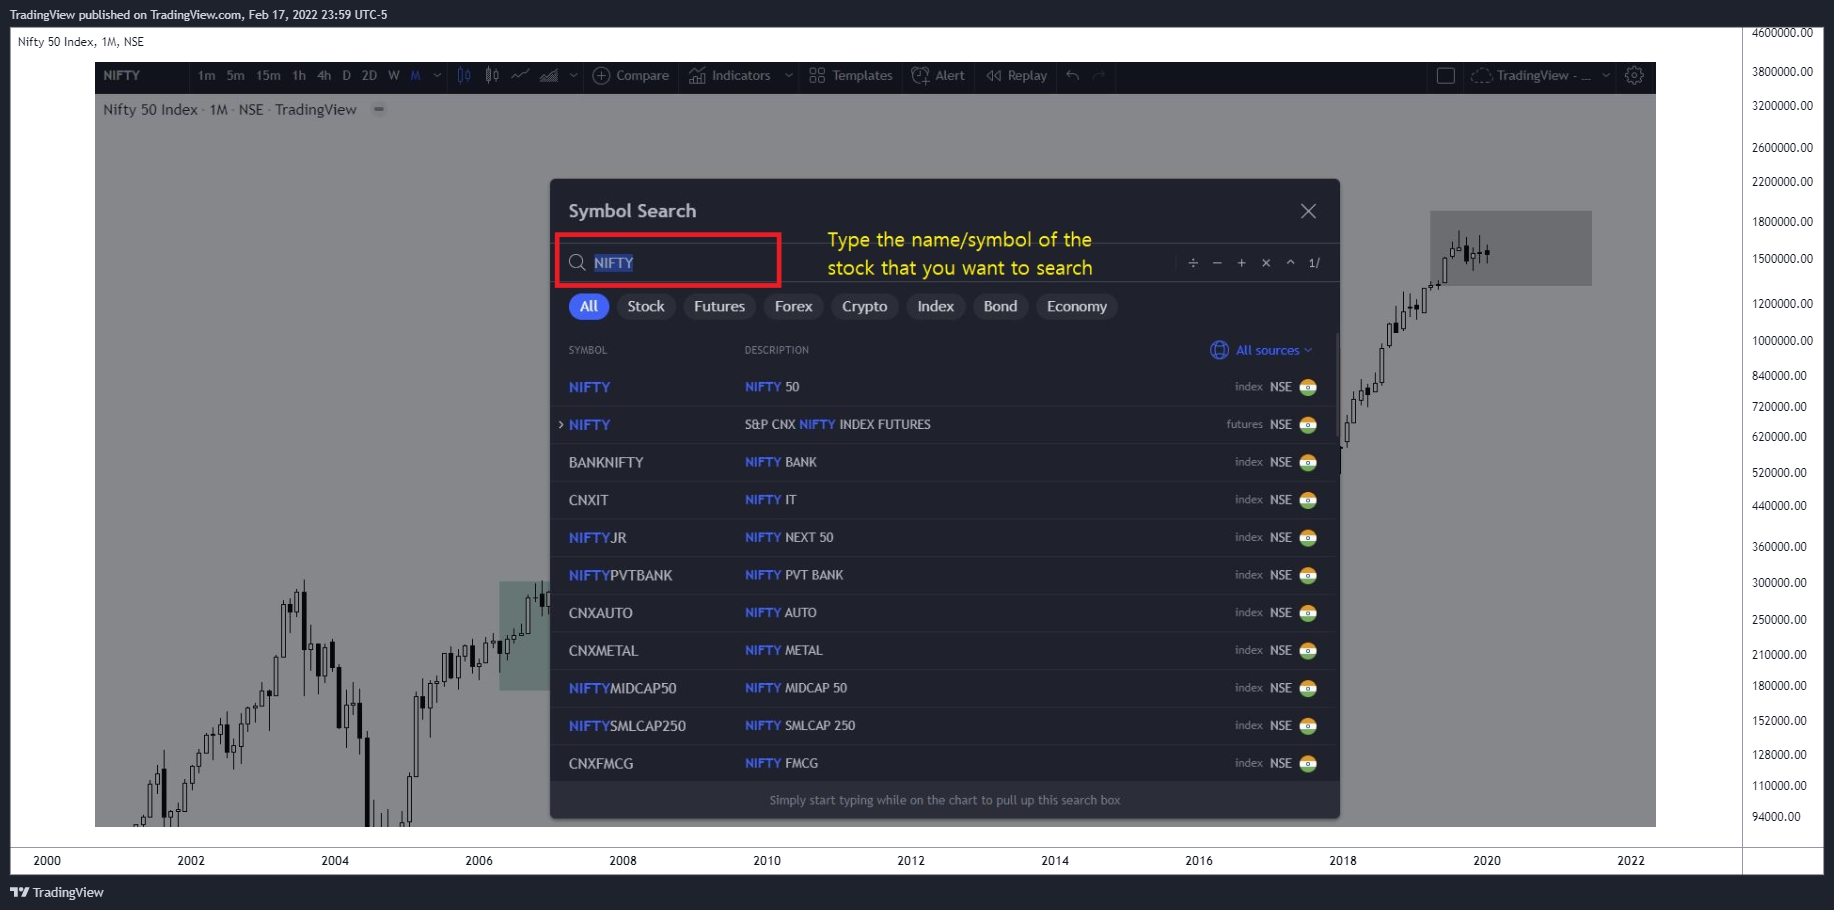This screenshot has width=1834, height=910.
Task: Click the All sources globe icon
Action: point(1219,350)
